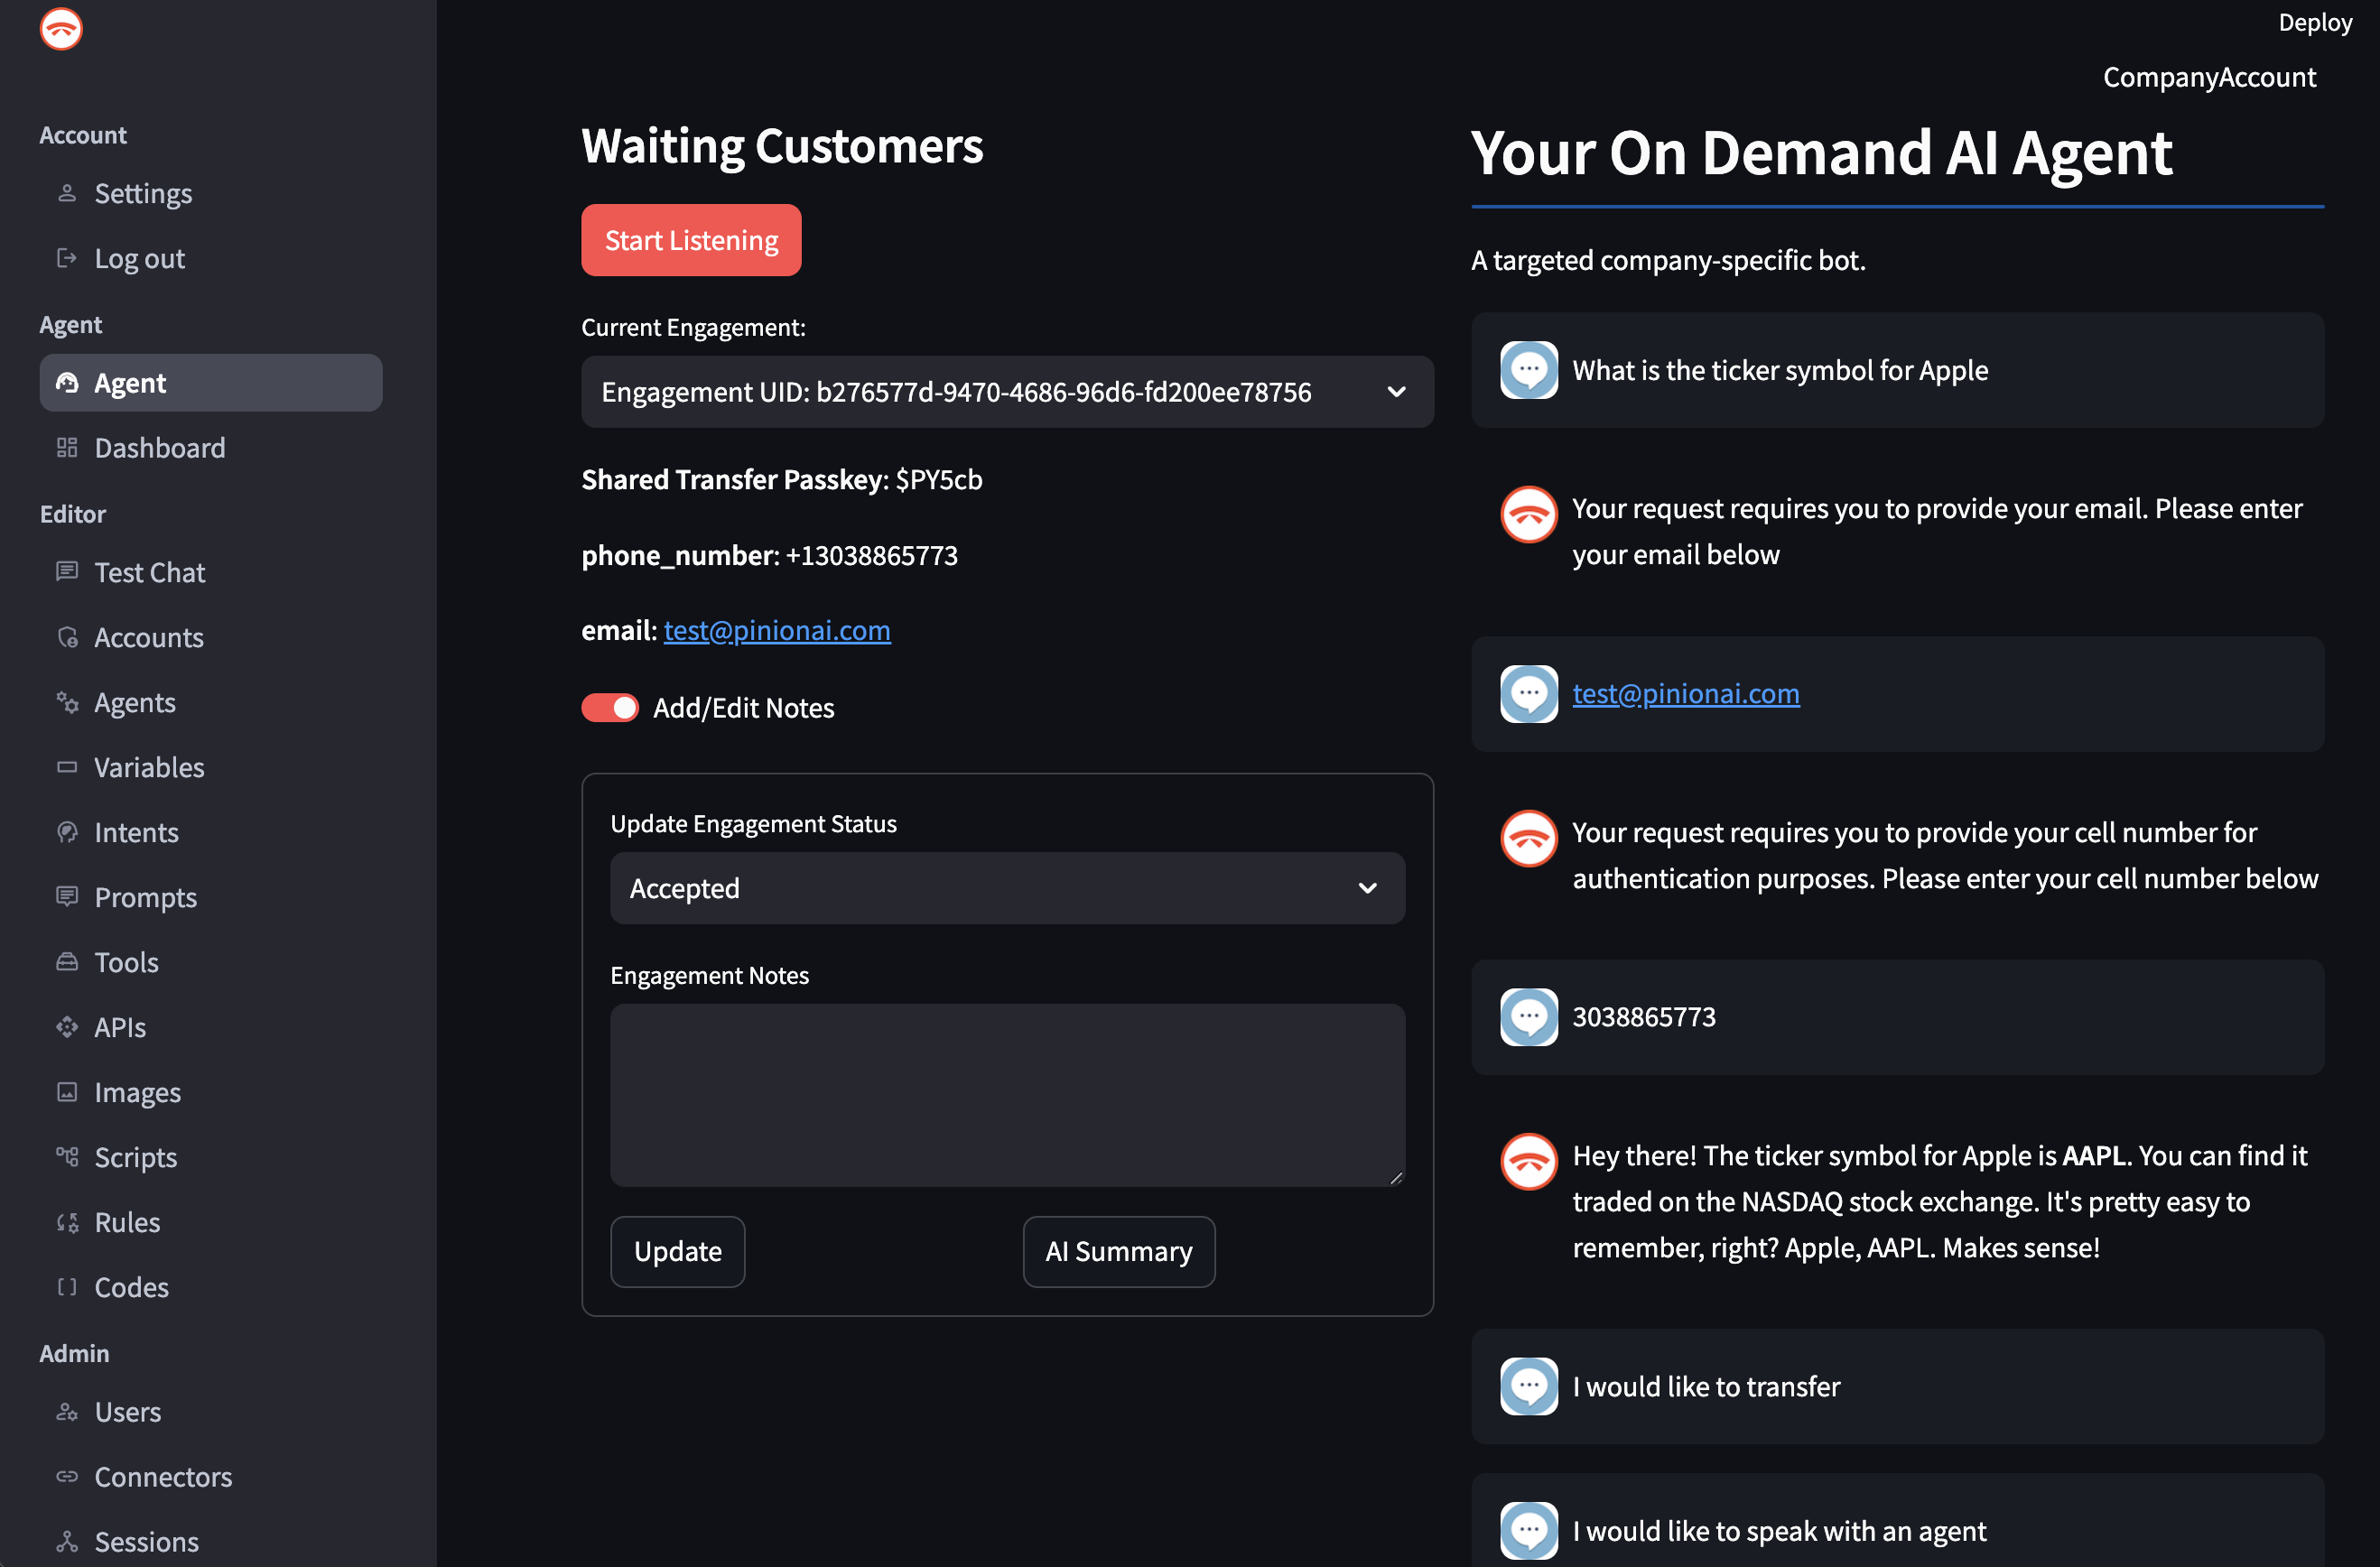This screenshot has height=1567, width=2380.
Task: Click the 'I would like to transfer' message
Action: click(1706, 1386)
